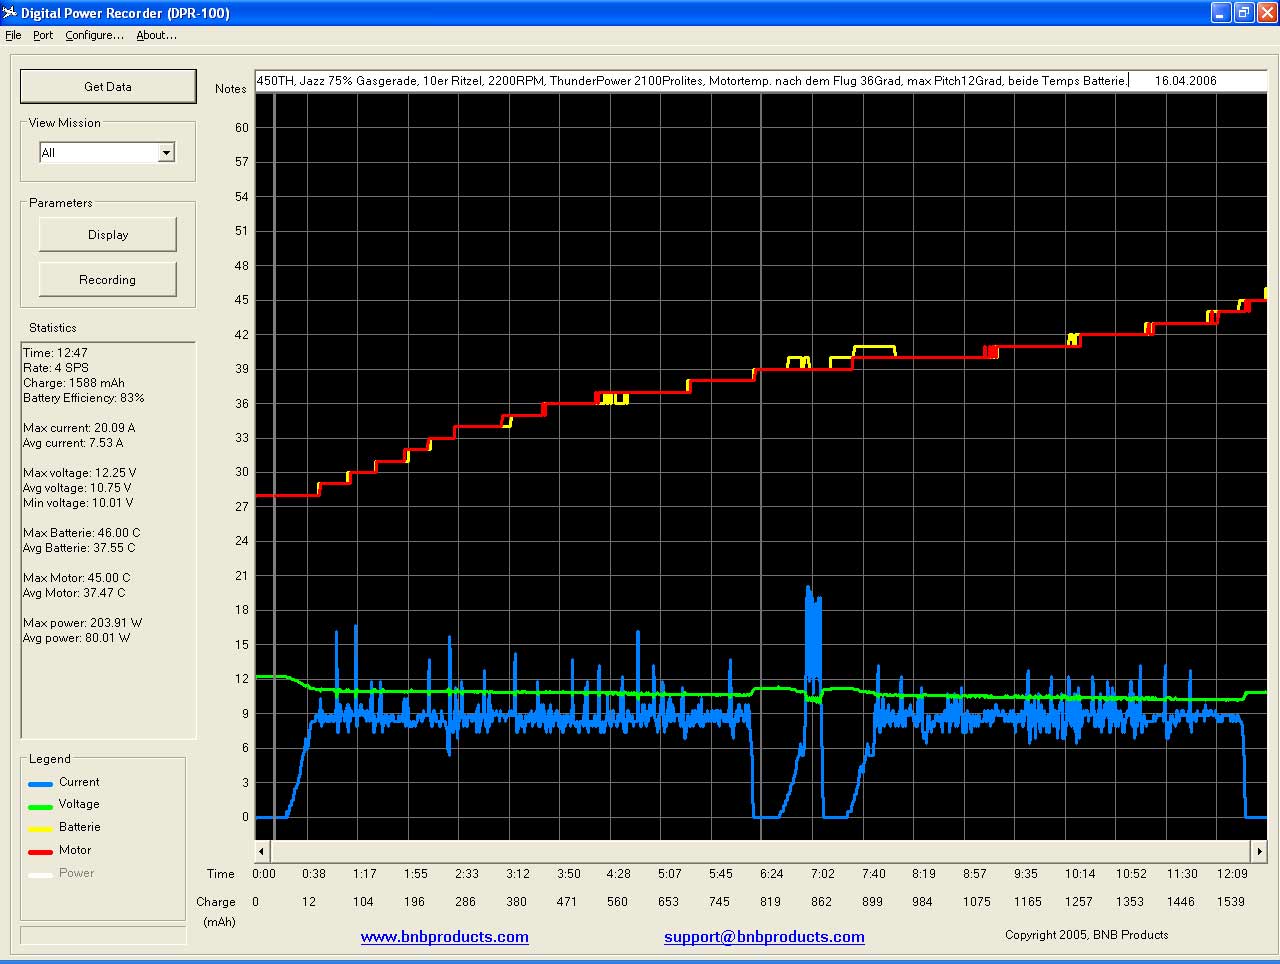
Task: Click the yellow Batterie legend swatch
Action: click(x=40, y=829)
